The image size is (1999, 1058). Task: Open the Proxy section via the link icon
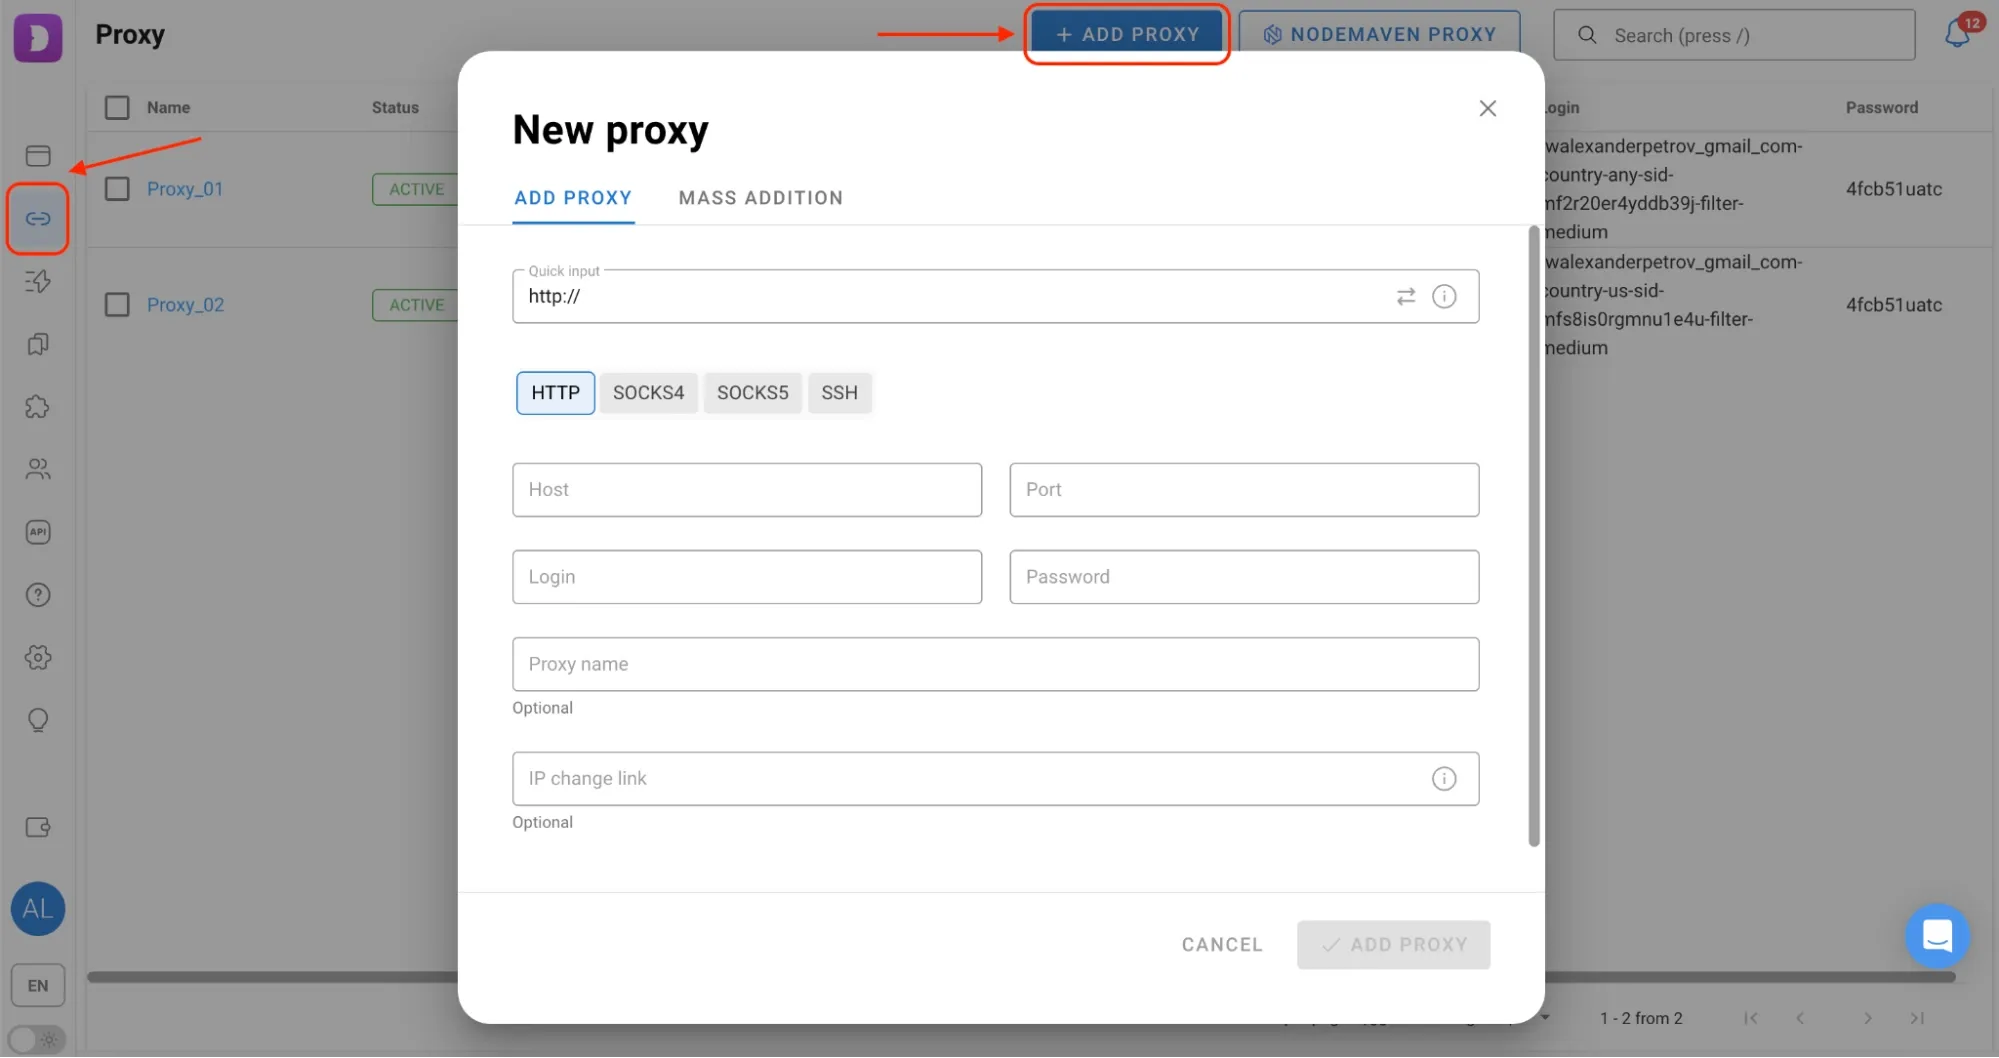(37, 218)
